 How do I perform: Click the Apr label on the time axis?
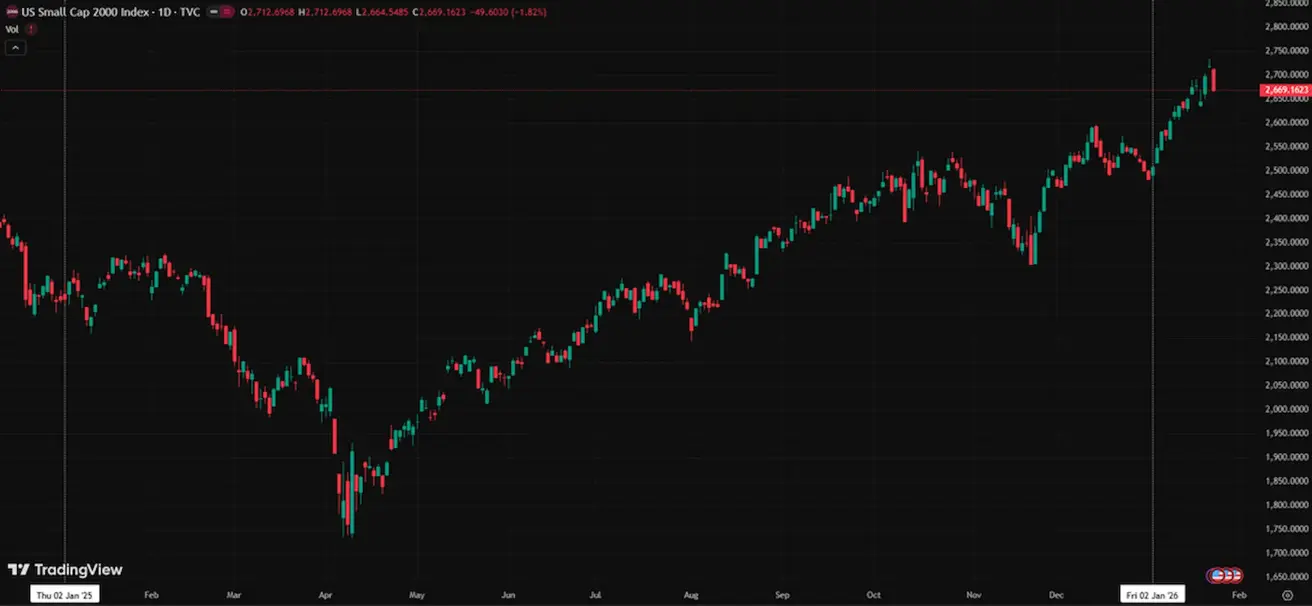pyautogui.click(x=324, y=595)
